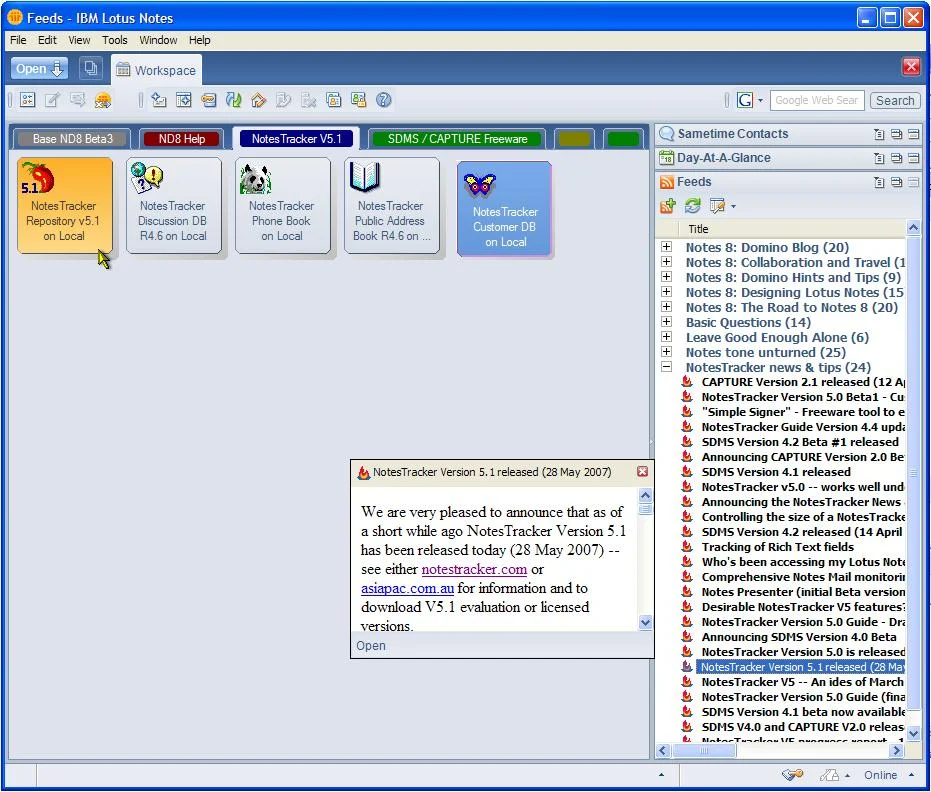This screenshot has width=931, height=792.
Task: Click the Open button with down arrow
Action: [39, 69]
